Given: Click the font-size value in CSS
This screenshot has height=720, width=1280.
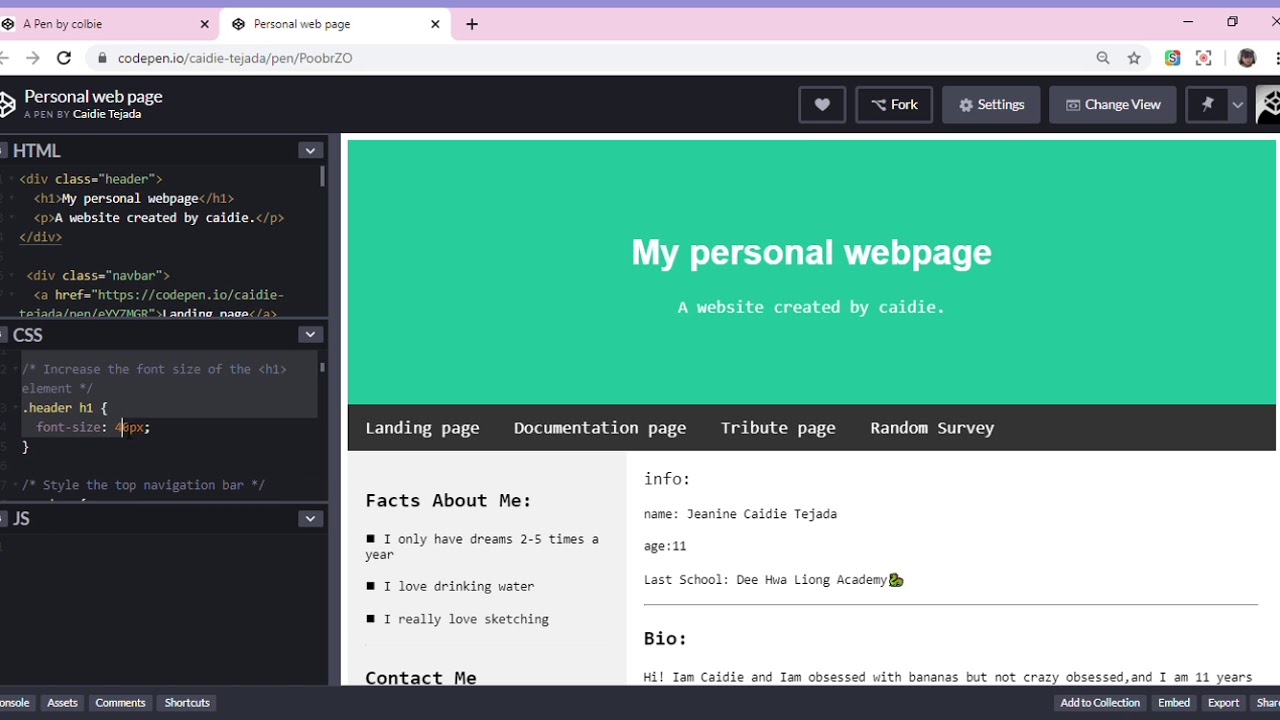Looking at the screenshot, I should (130, 427).
